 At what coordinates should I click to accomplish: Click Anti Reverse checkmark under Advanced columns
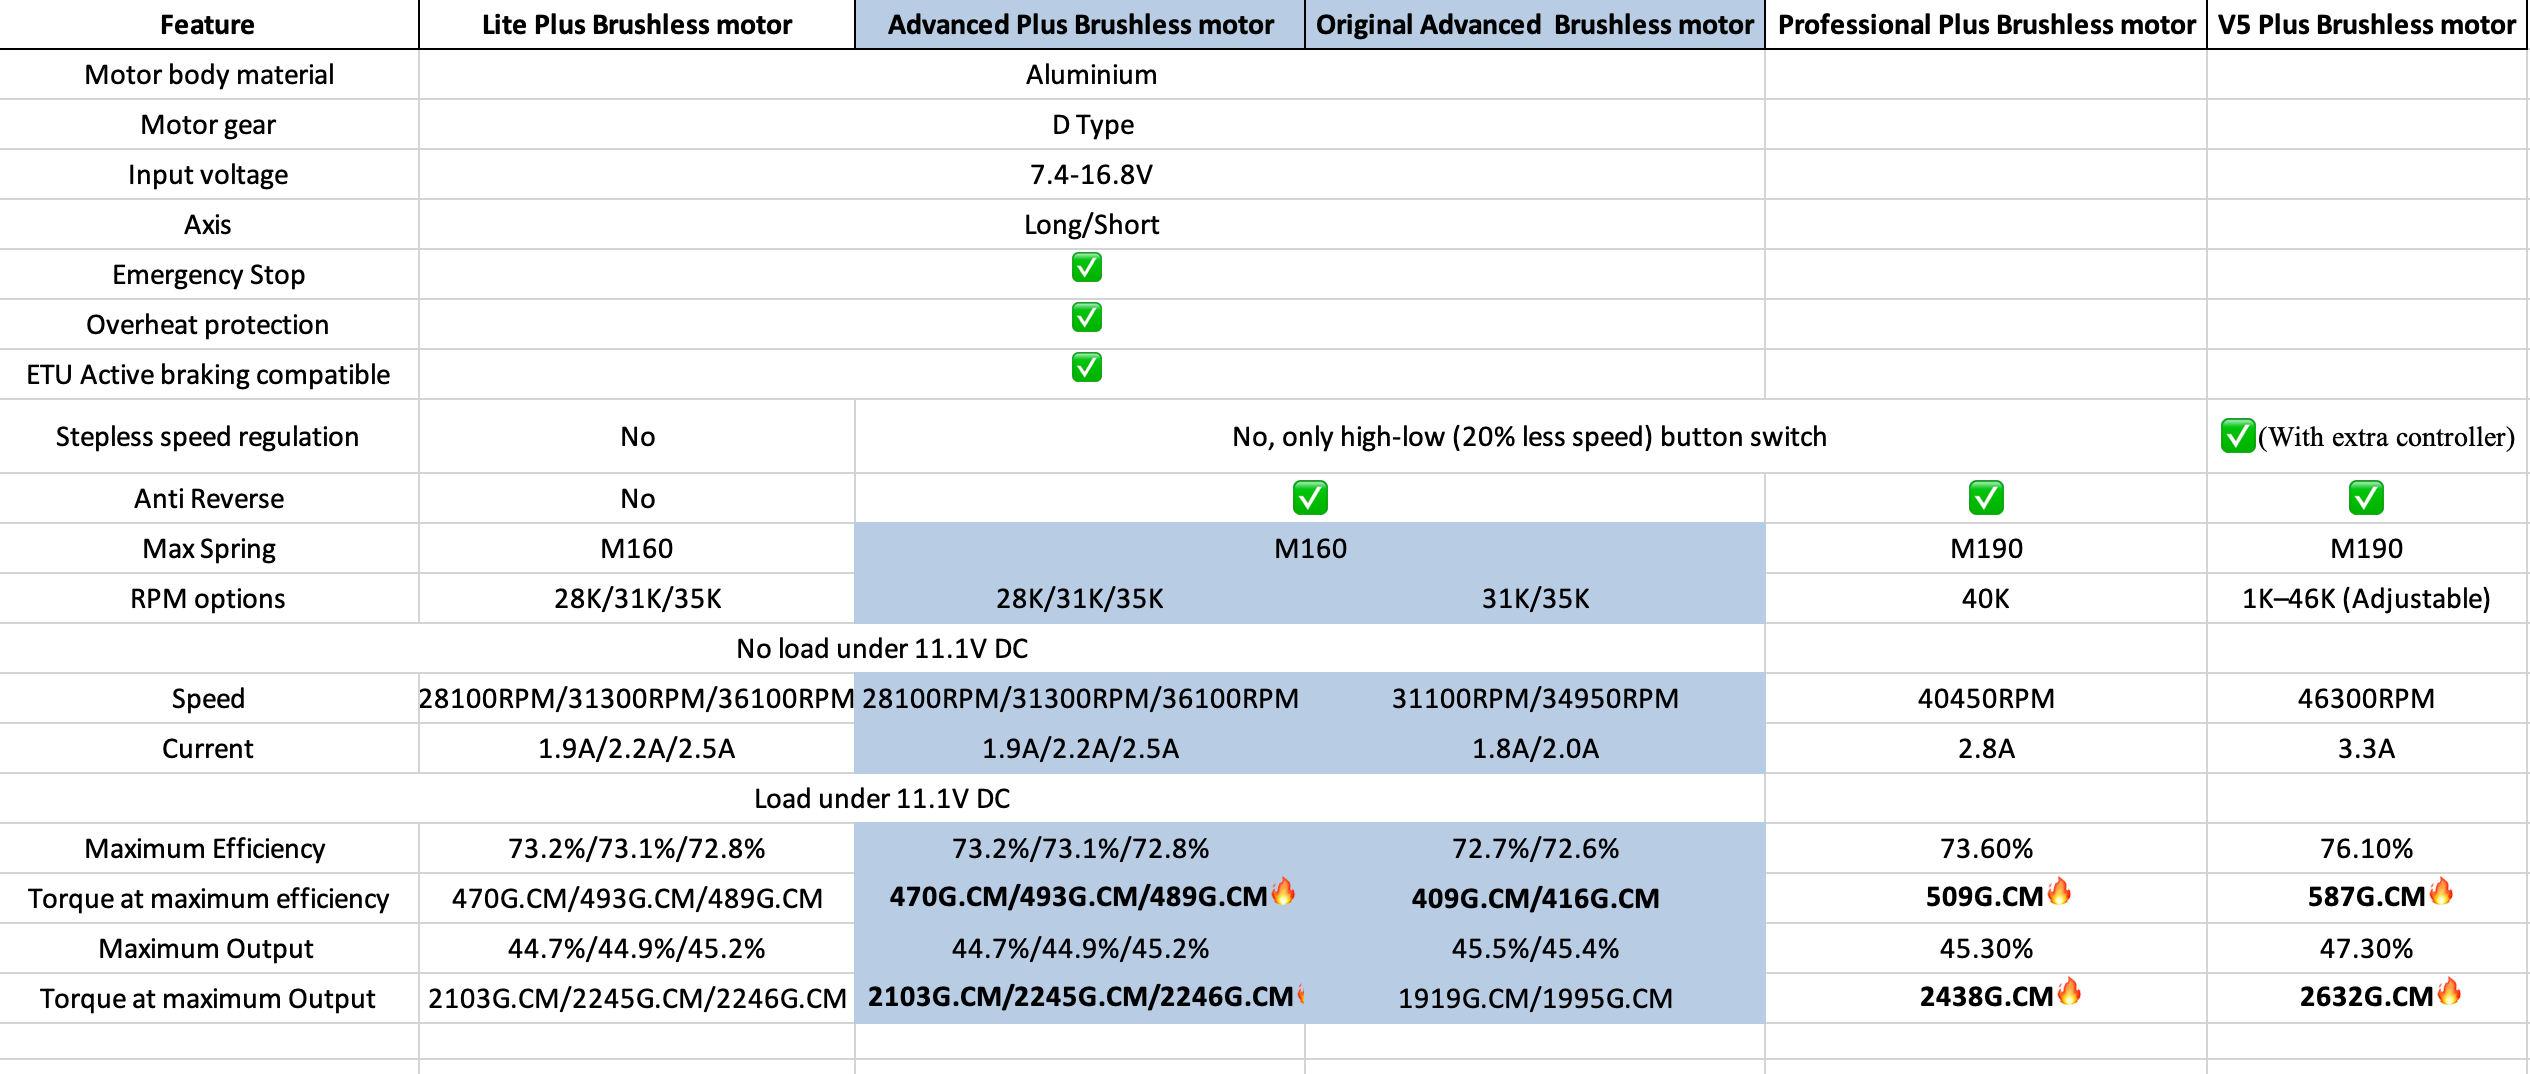tap(1310, 498)
